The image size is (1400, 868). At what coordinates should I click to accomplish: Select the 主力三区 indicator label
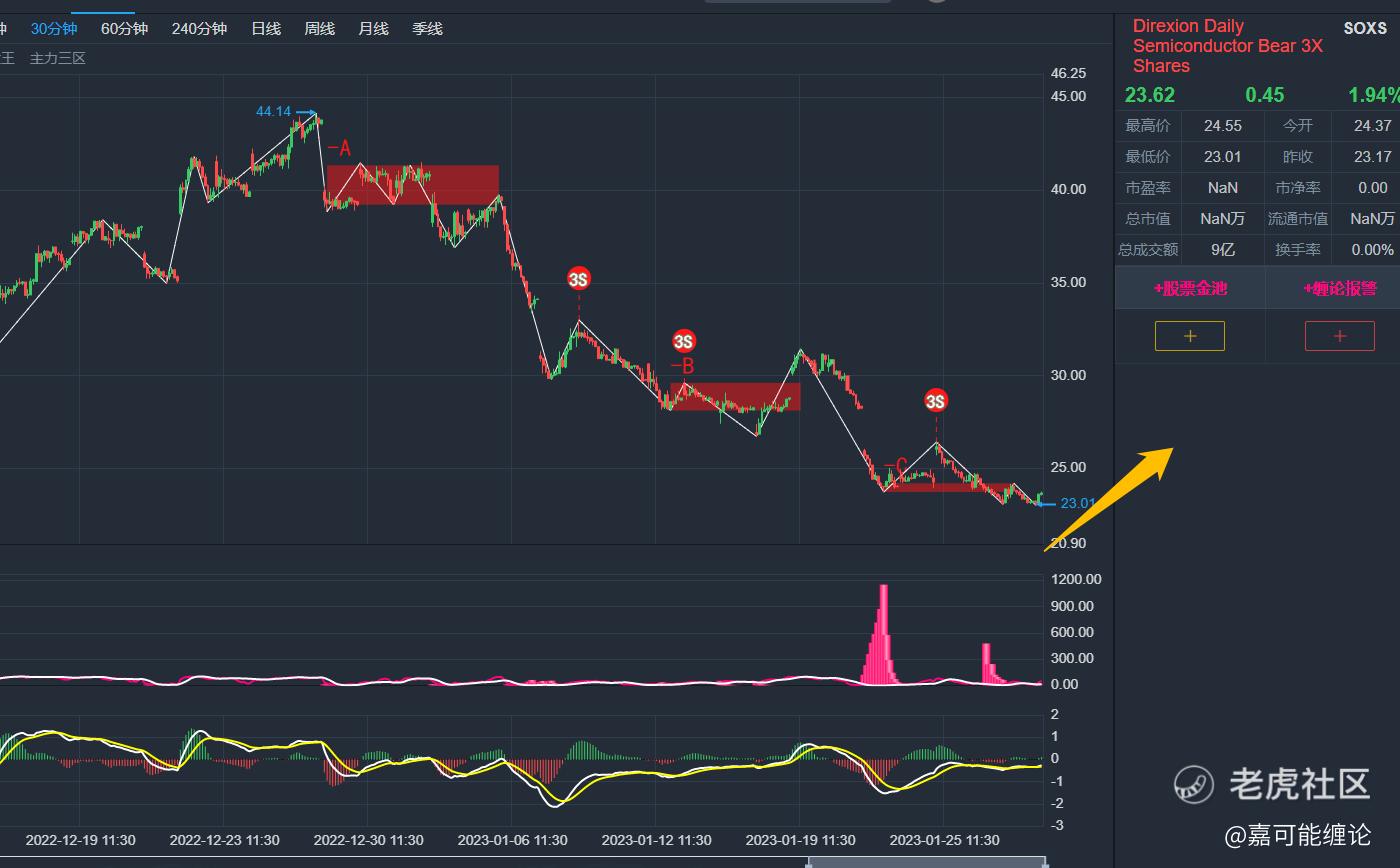[58, 58]
